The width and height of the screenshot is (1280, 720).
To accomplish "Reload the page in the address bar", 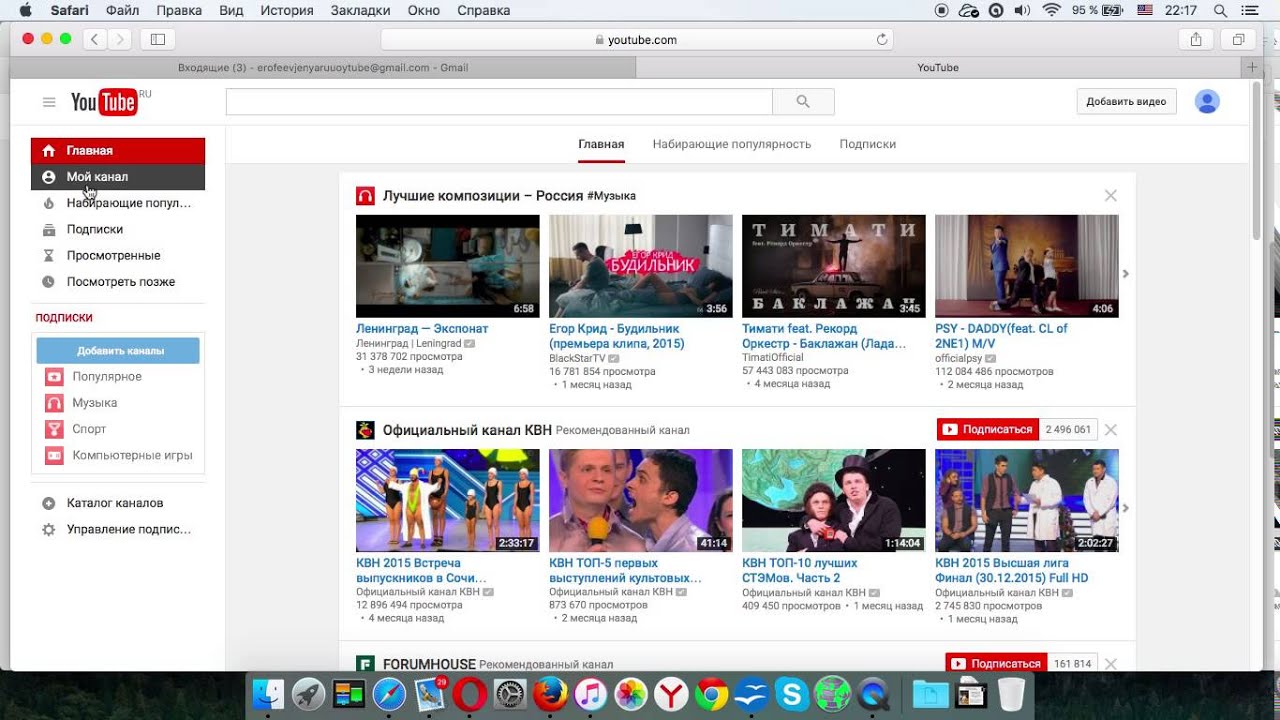I will (x=881, y=40).
